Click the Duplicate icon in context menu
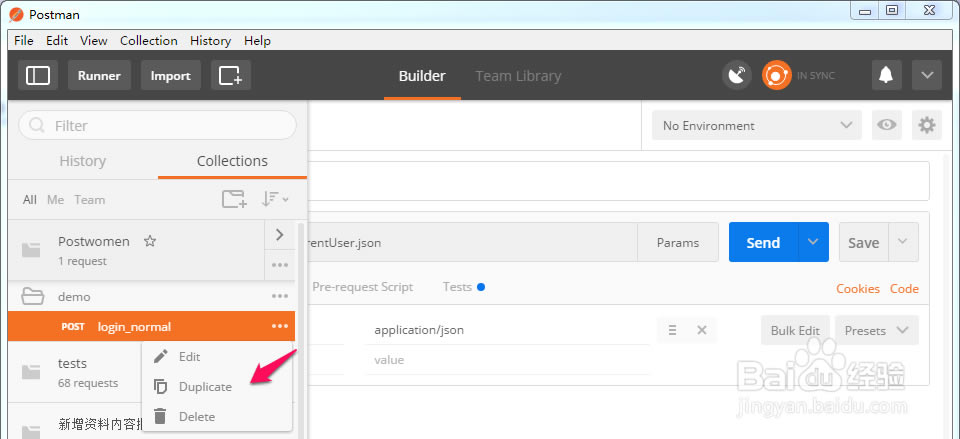Image resolution: width=960 pixels, height=439 pixels. [160, 386]
